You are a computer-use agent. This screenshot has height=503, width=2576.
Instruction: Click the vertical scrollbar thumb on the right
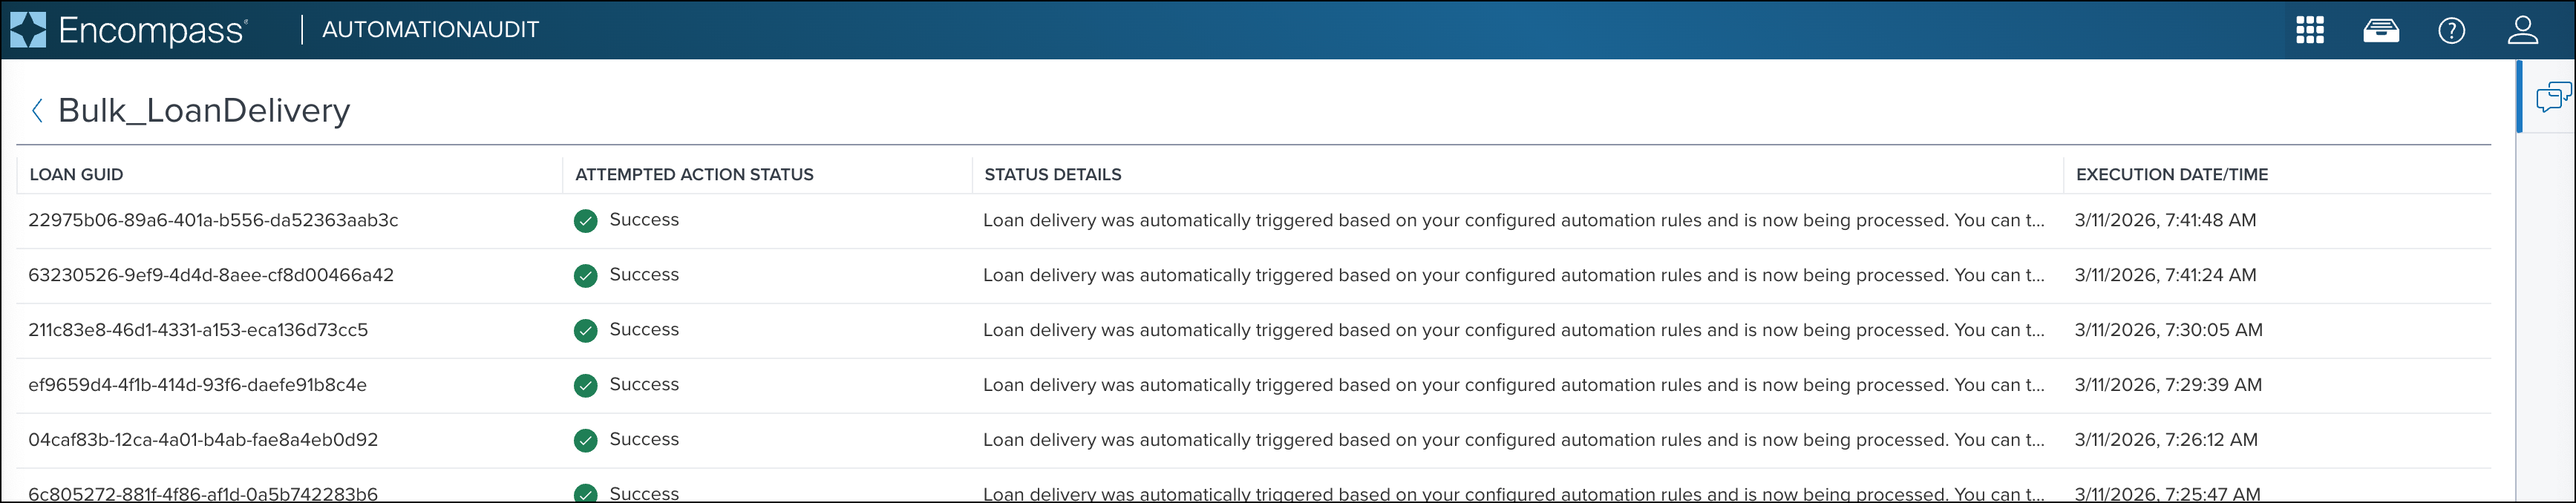coord(2518,96)
